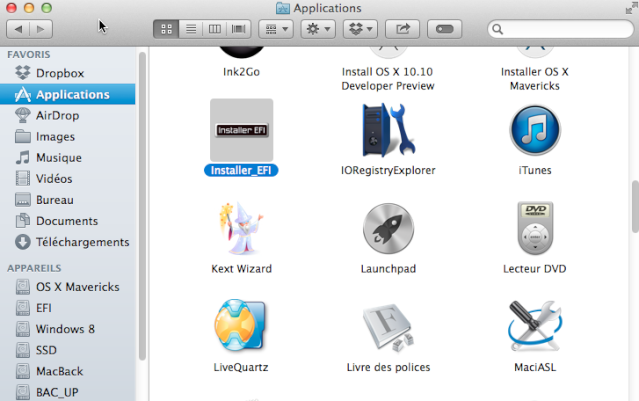The width and height of the screenshot is (639, 401).
Task: Click the main file list scrollbar
Action: pyautogui.click(x=635, y=207)
